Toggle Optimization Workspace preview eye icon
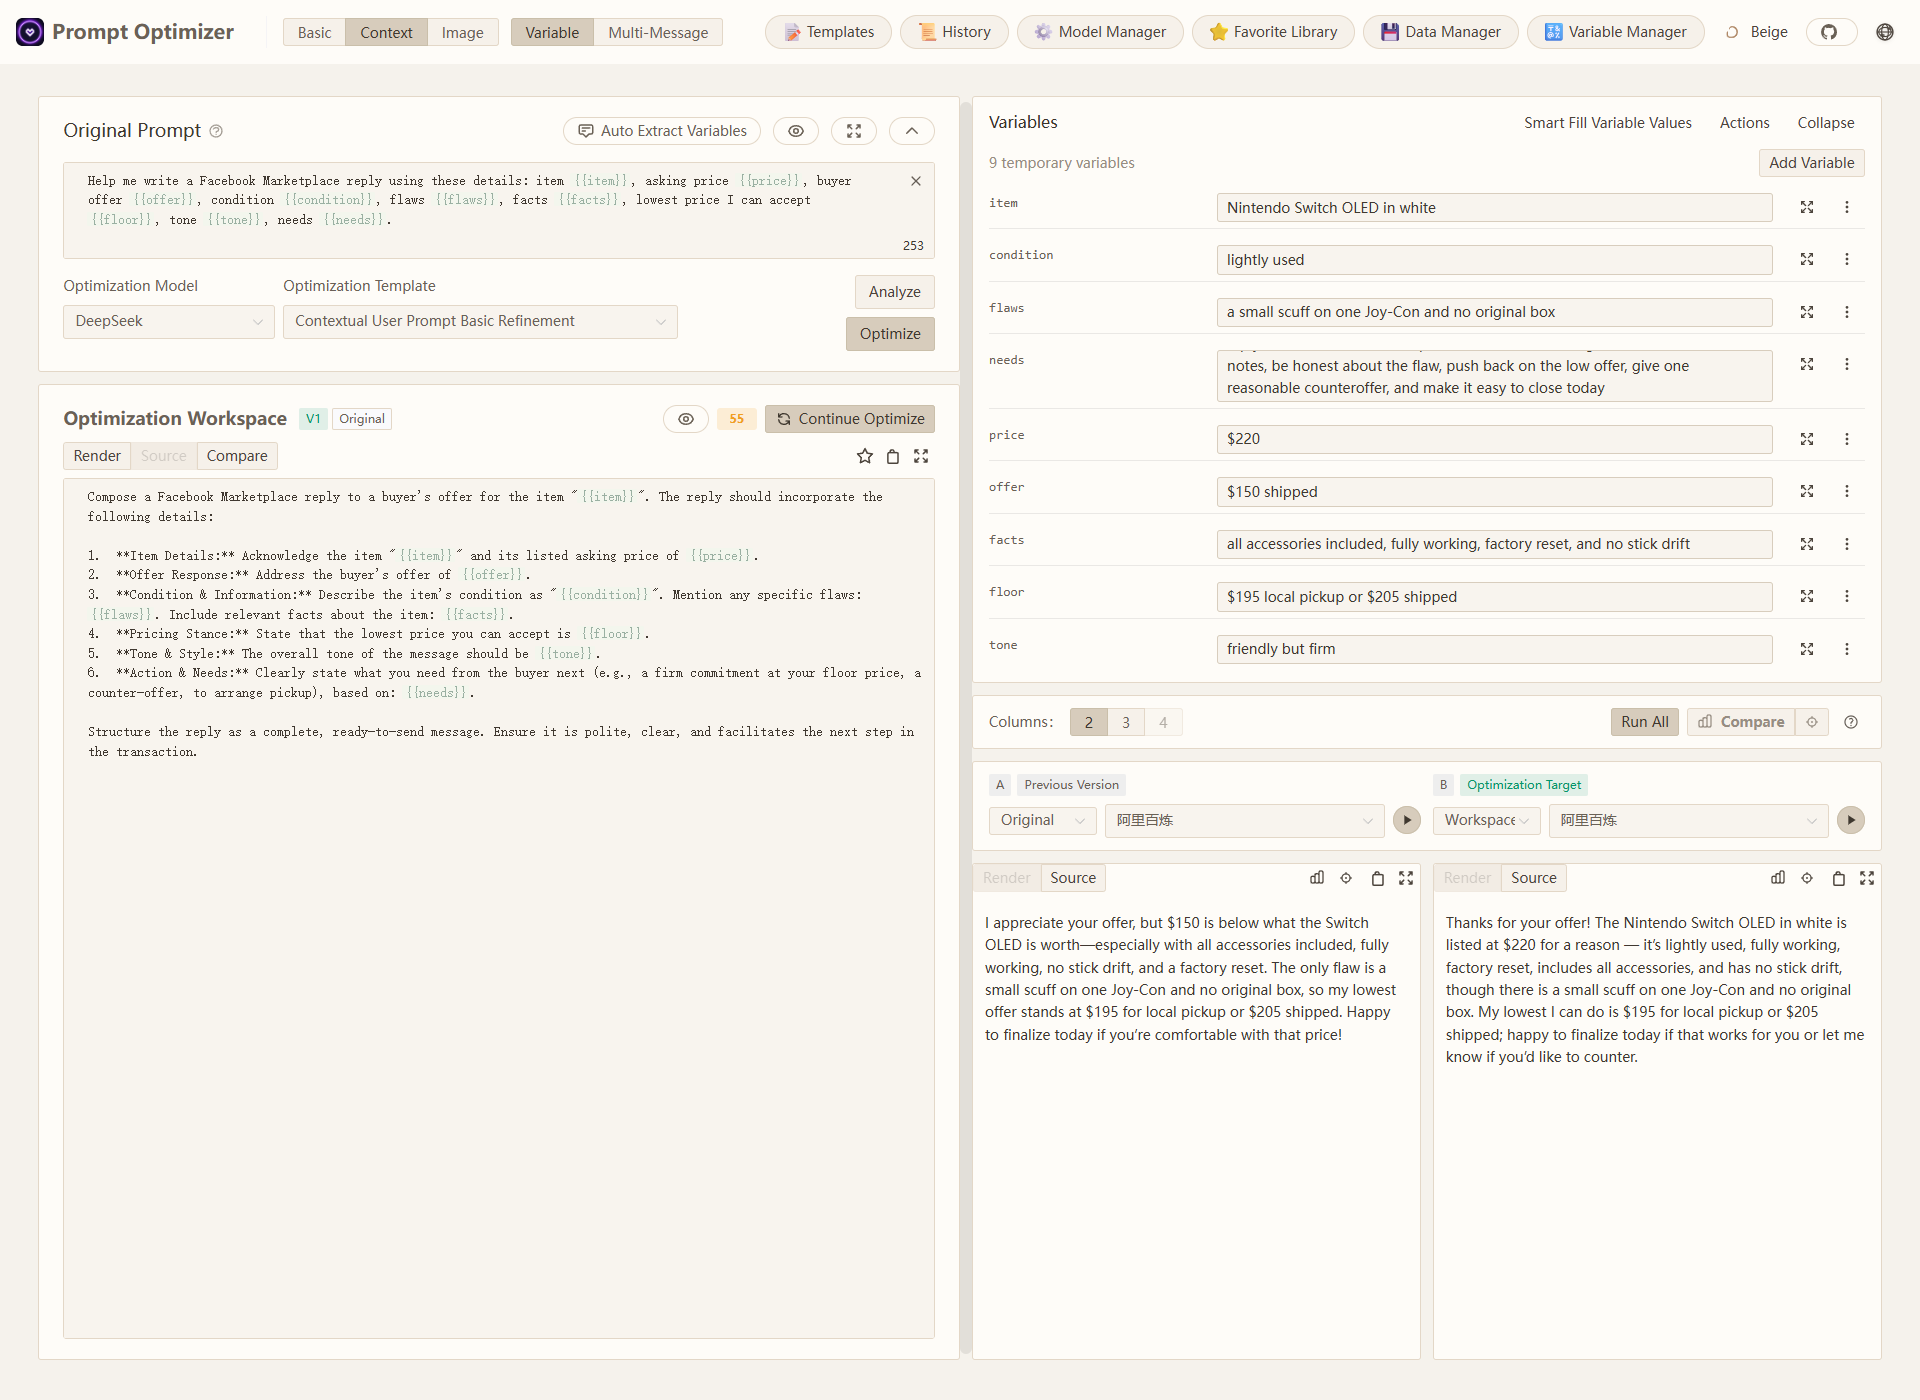This screenshot has width=1920, height=1400. [685, 419]
